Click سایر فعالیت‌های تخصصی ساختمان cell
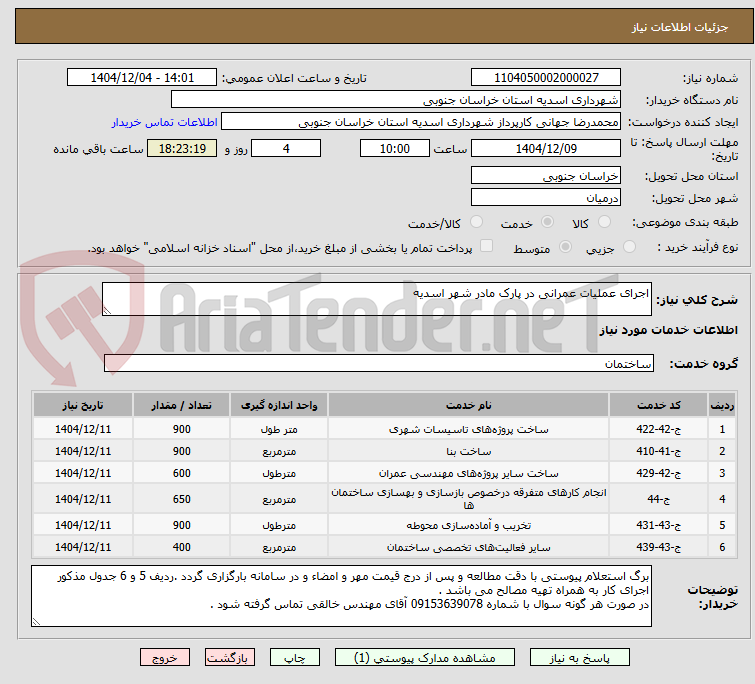 click(x=468, y=547)
